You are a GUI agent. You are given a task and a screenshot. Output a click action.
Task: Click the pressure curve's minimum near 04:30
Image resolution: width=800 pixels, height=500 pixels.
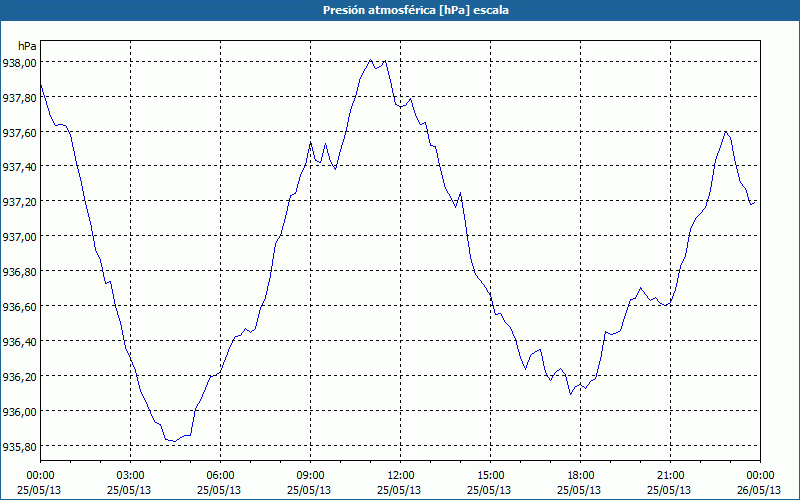[174, 441]
